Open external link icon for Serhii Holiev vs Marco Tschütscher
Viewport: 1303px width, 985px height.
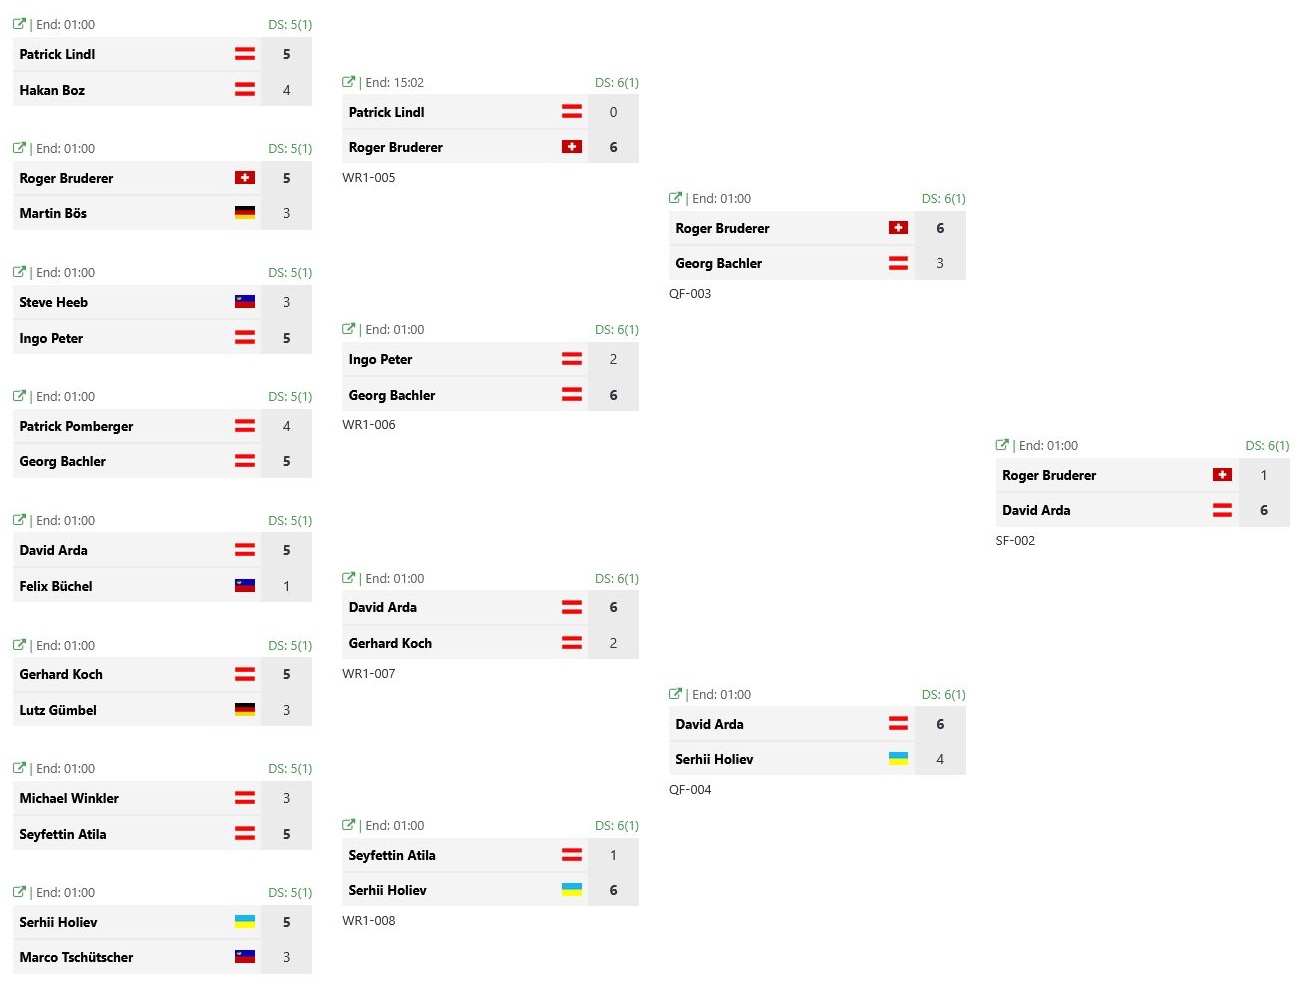(x=19, y=892)
